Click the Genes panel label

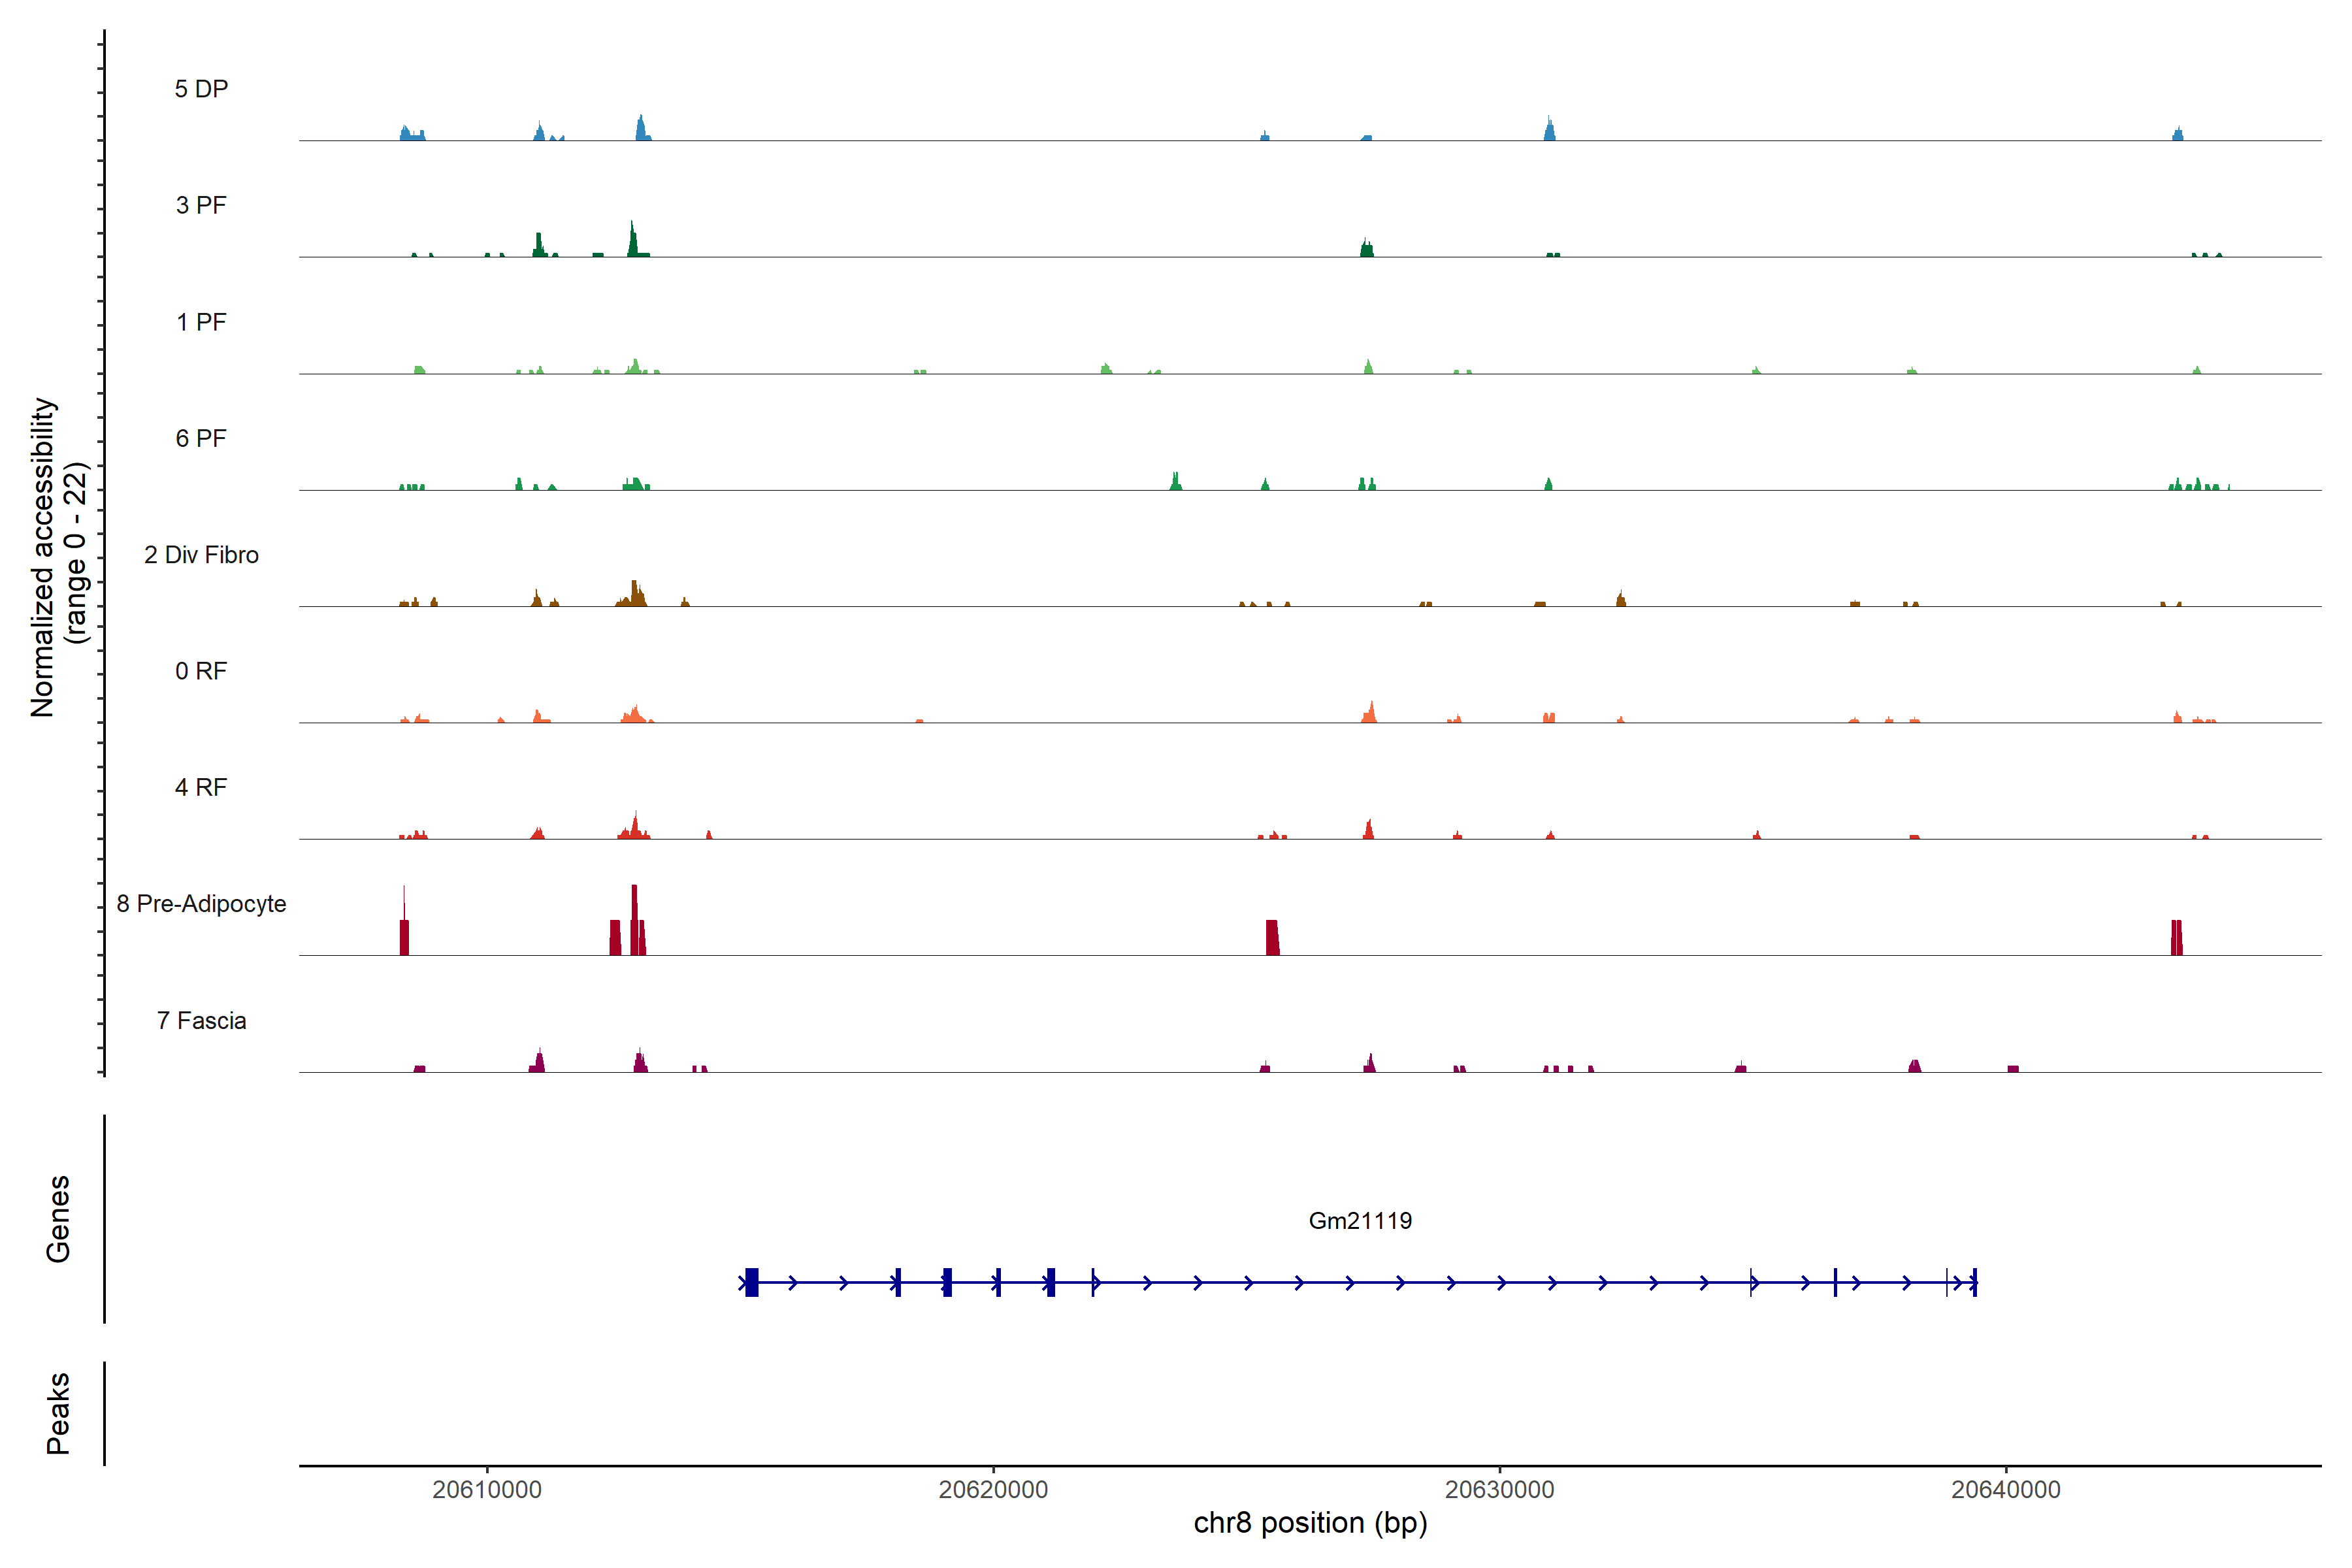point(58,1218)
